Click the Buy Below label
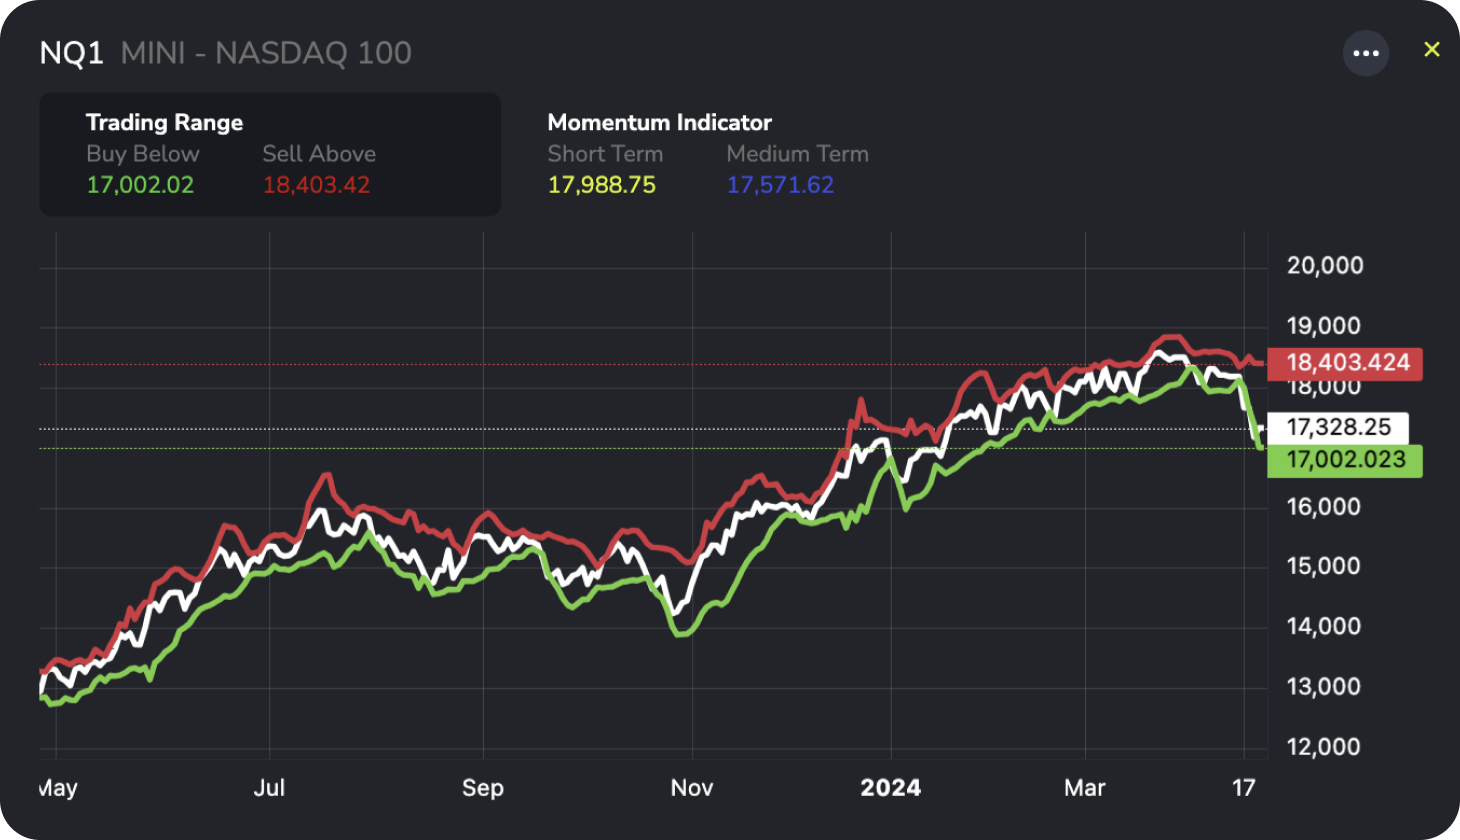 click(143, 154)
